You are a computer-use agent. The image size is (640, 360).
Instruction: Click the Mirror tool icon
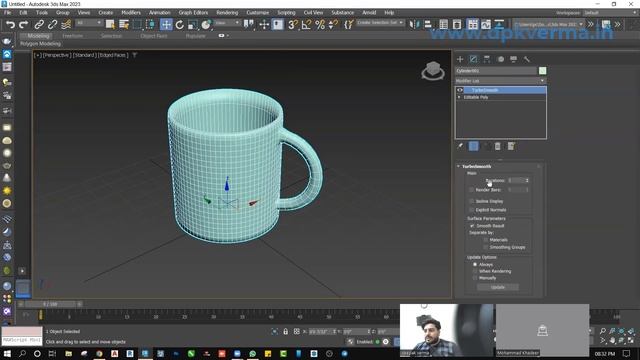point(414,25)
